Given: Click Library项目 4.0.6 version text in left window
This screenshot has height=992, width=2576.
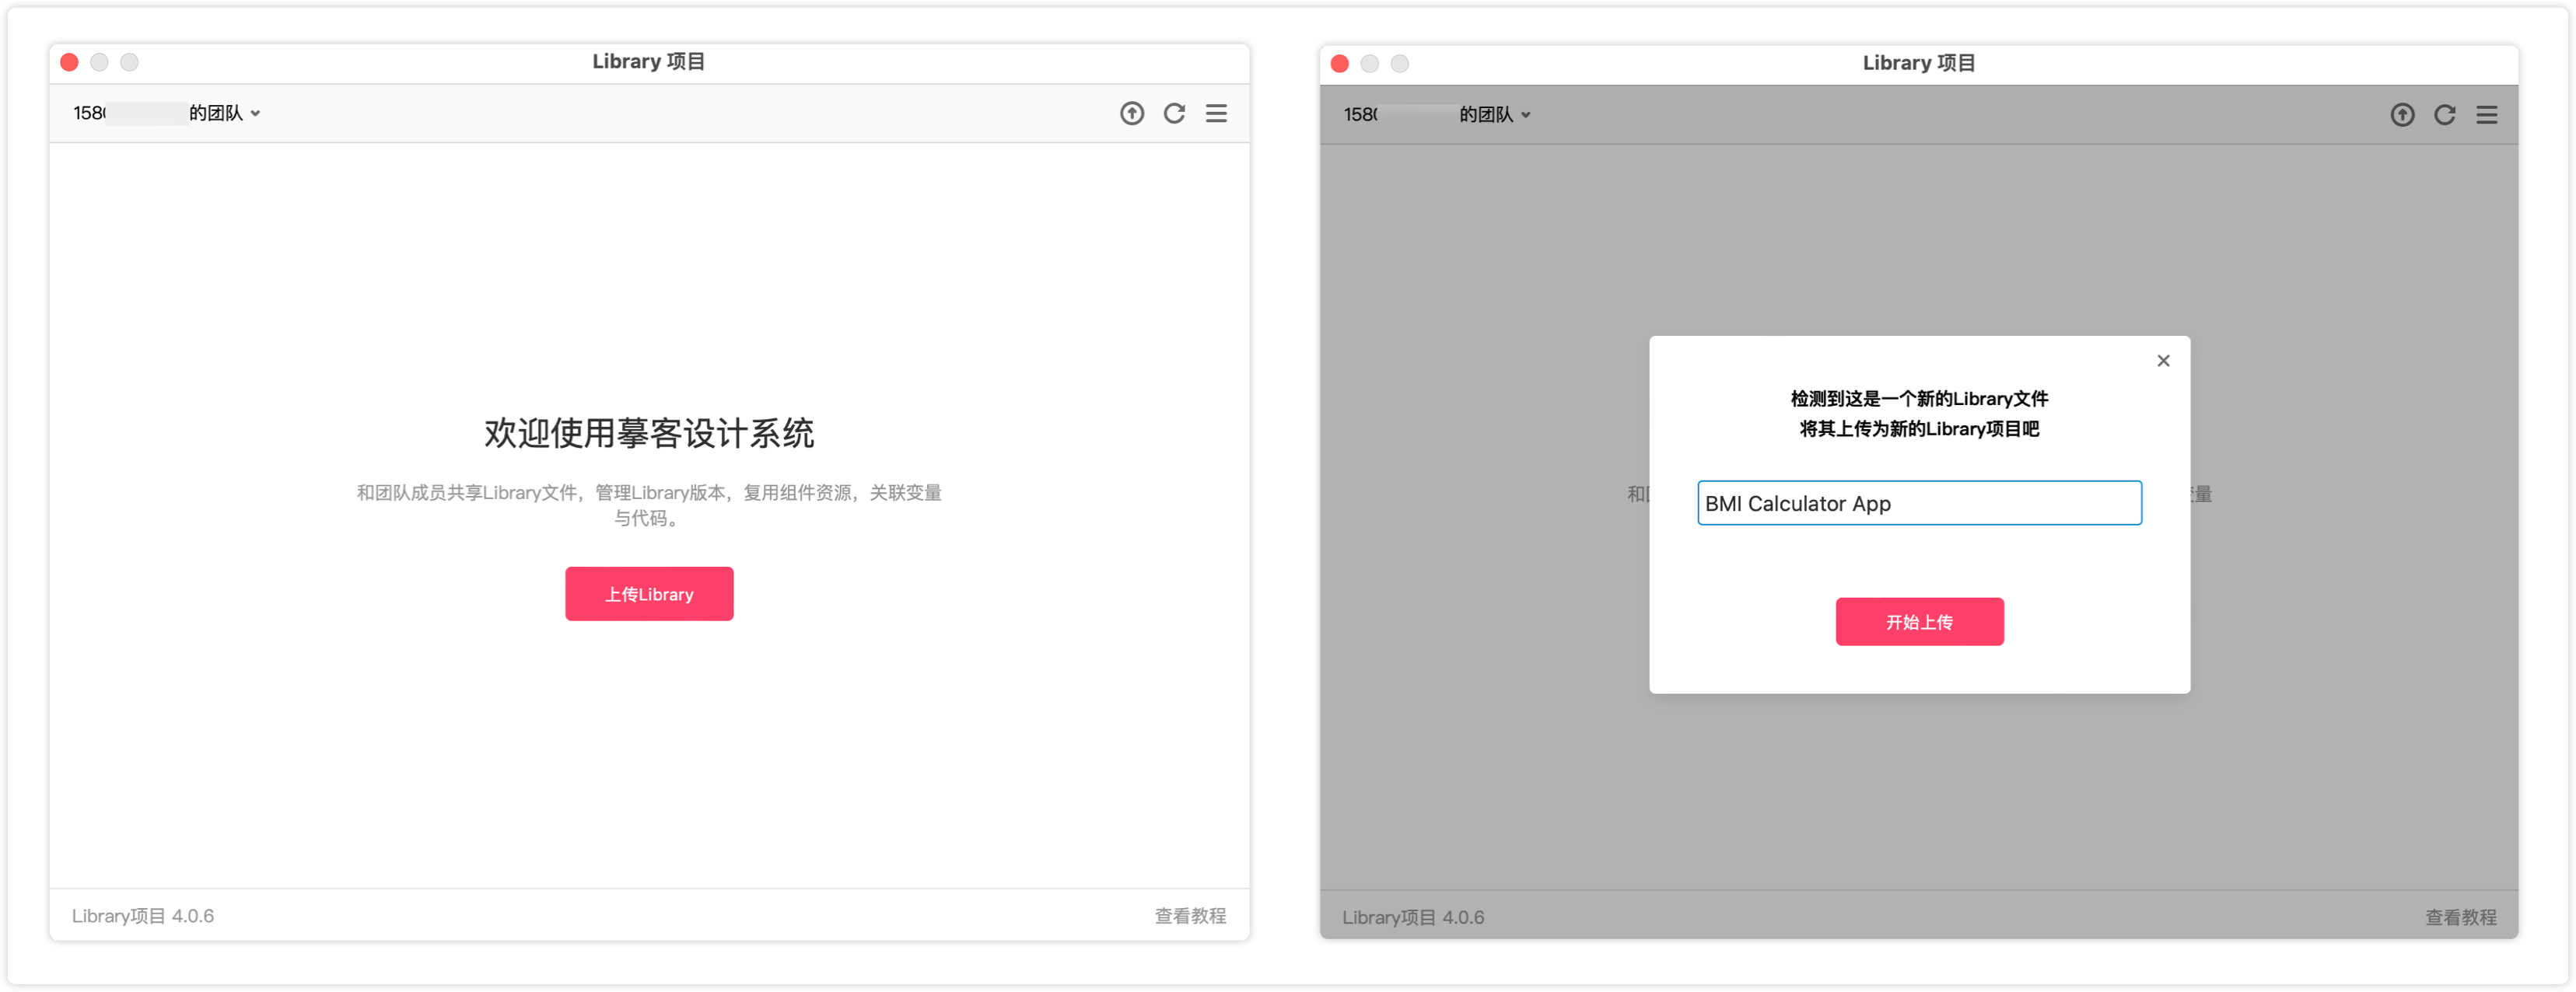Looking at the screenshot, I should (143, 916).
